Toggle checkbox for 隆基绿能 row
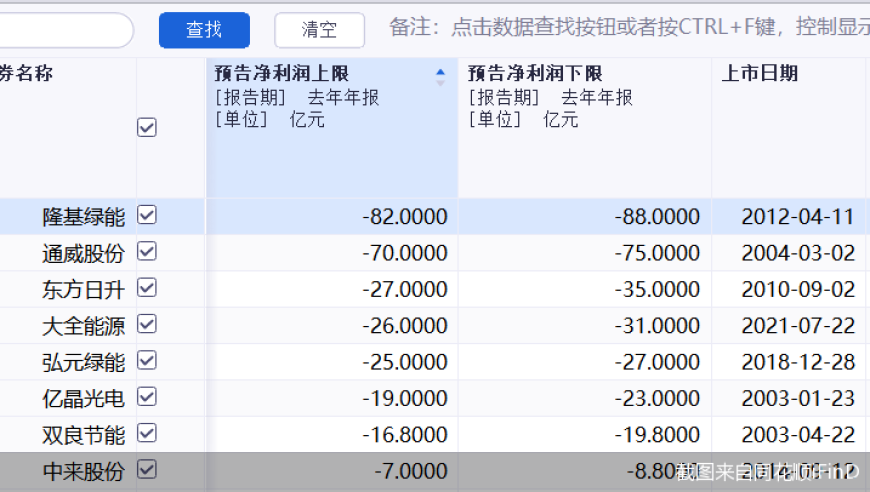The height and width of the screenshot is (492, 870). pyautogui.click(x=147, y=215)
